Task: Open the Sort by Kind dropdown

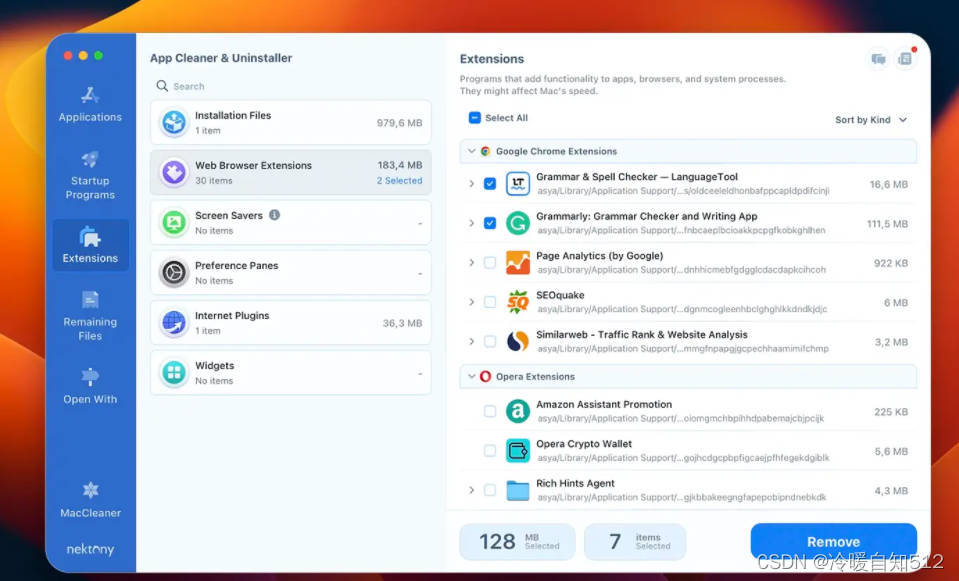Action: 871,120
